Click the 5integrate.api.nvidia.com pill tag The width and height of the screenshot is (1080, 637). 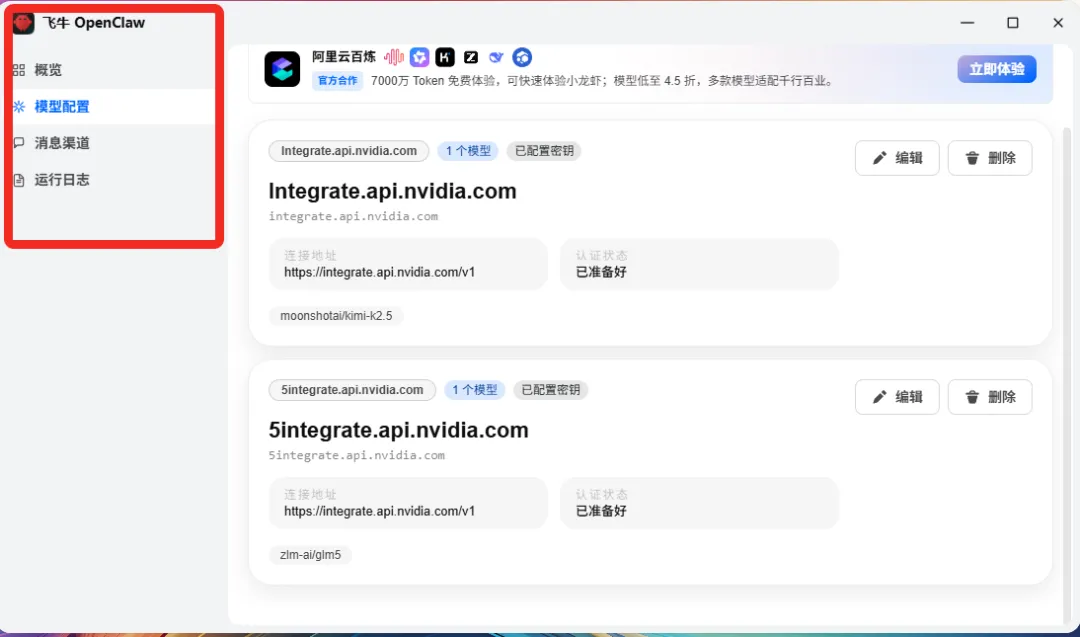[x=352, y=390]
